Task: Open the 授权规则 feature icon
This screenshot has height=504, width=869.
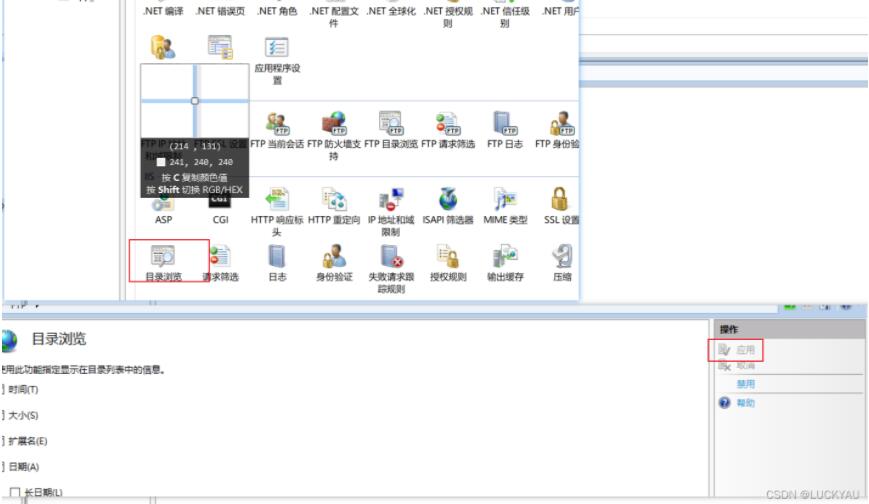Action: pos(448,256)
